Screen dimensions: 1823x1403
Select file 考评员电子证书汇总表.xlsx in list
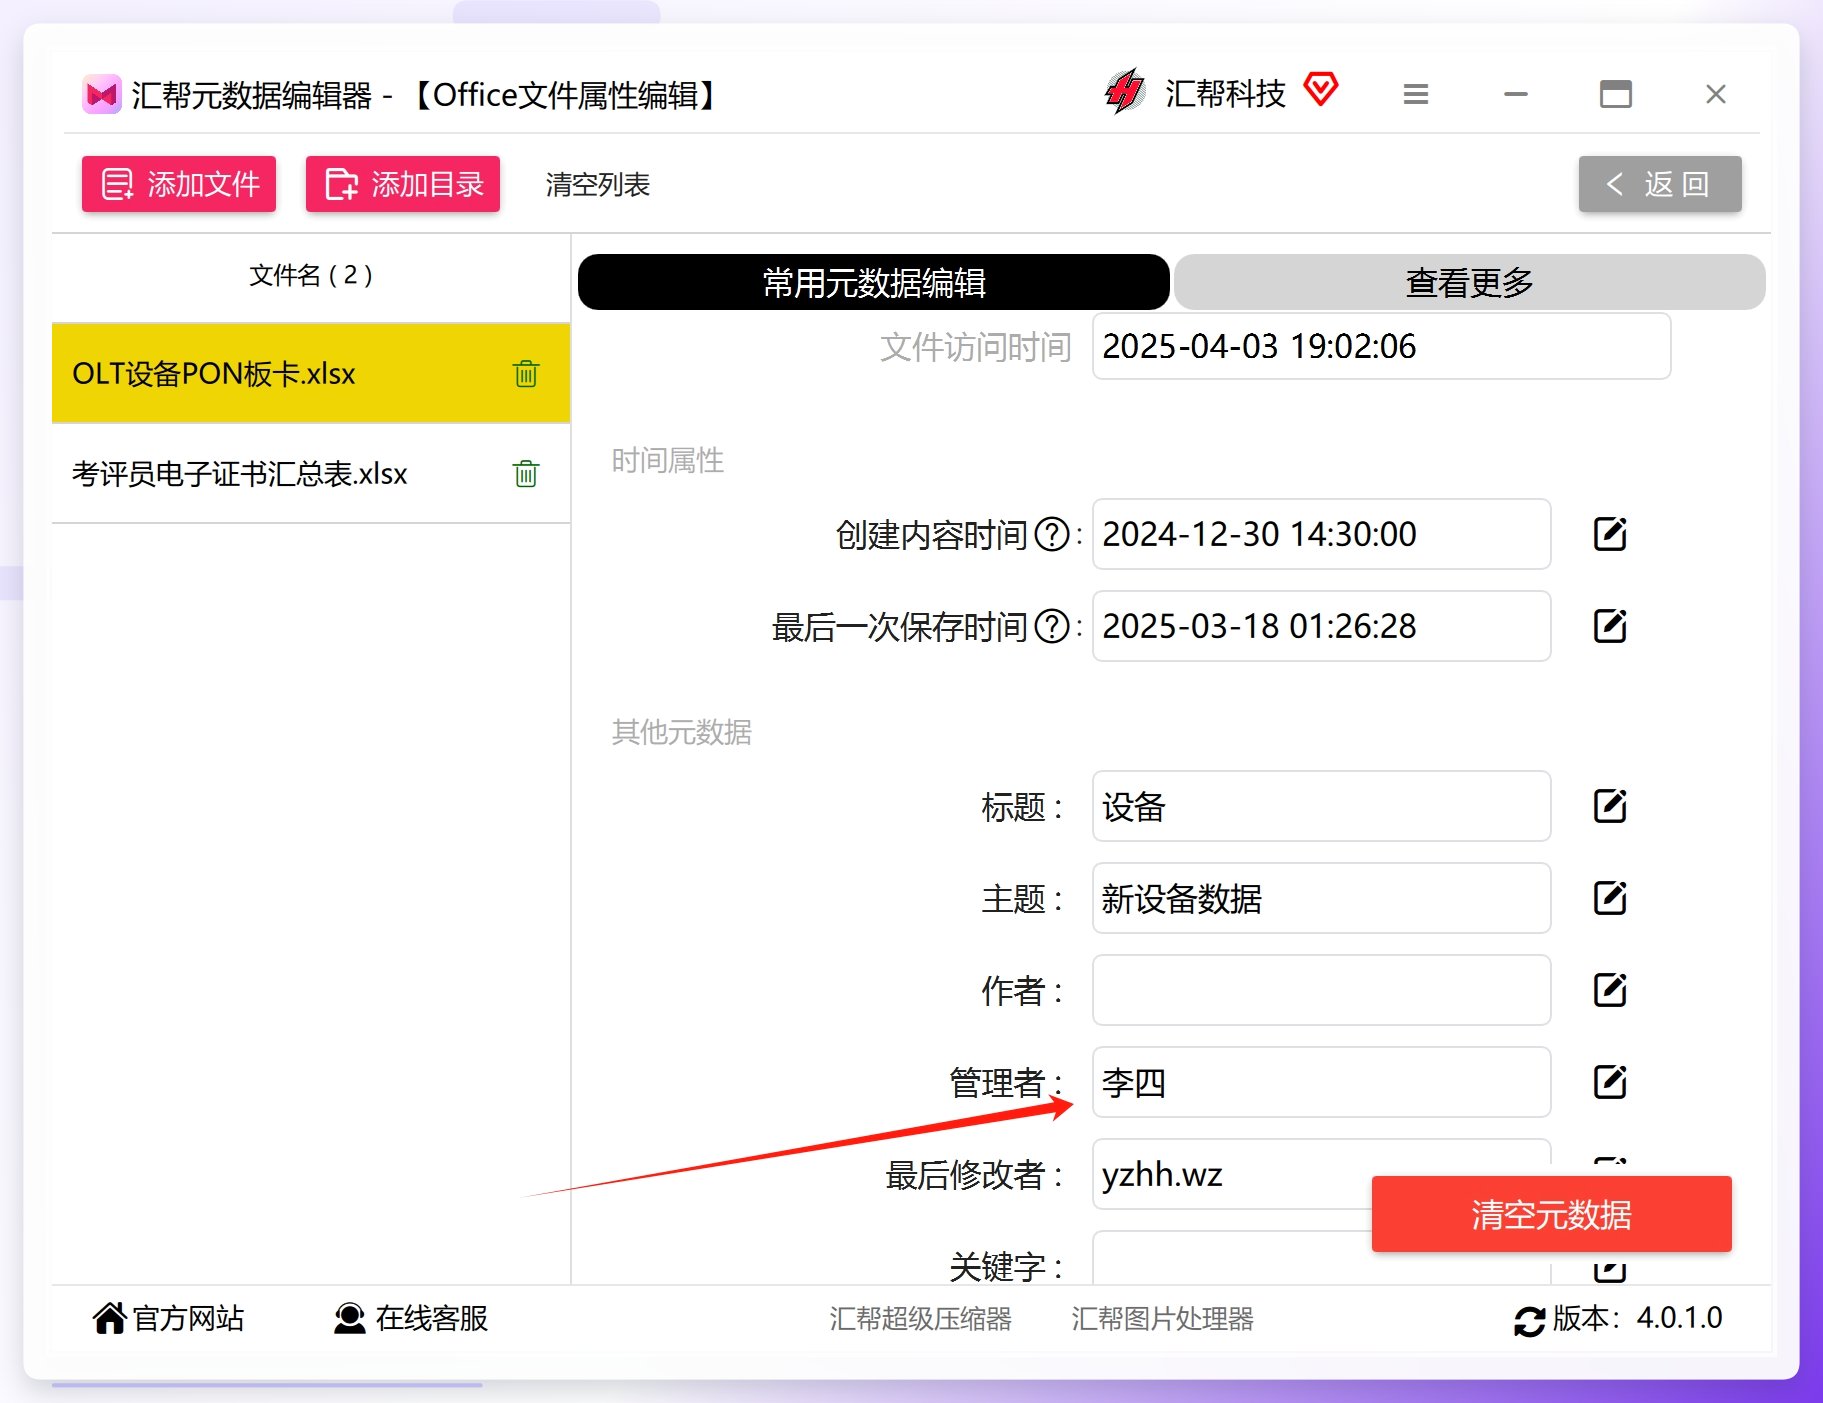pos(311,473)
